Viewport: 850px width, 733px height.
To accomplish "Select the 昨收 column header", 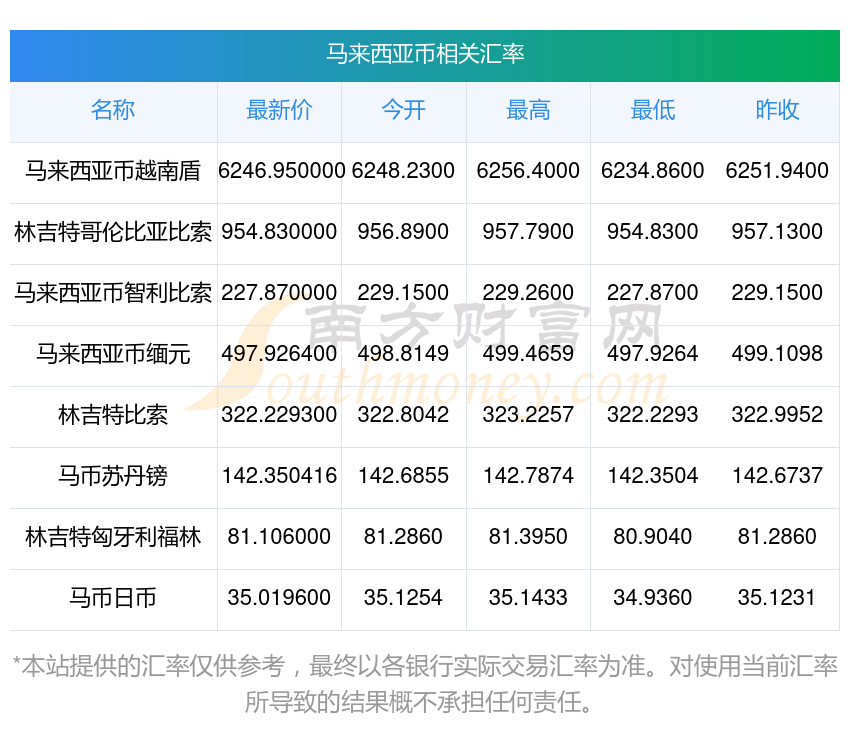I will click(777, 110).
